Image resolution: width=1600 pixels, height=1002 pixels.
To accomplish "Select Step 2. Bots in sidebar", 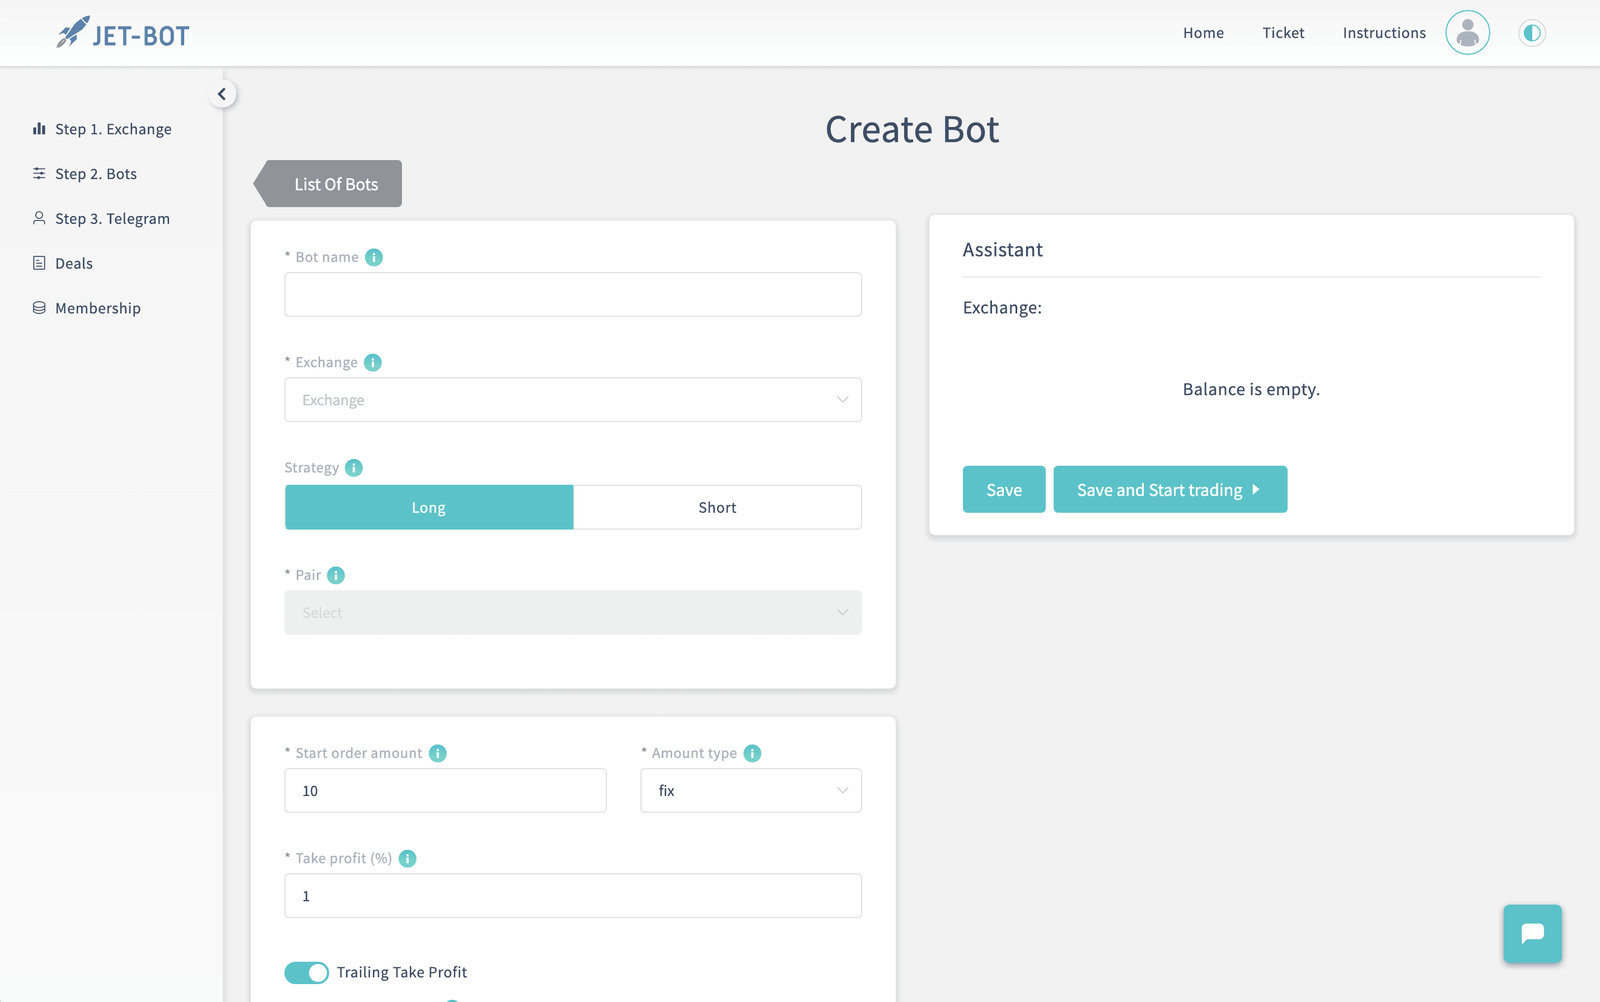I will (x=96, y=173).
